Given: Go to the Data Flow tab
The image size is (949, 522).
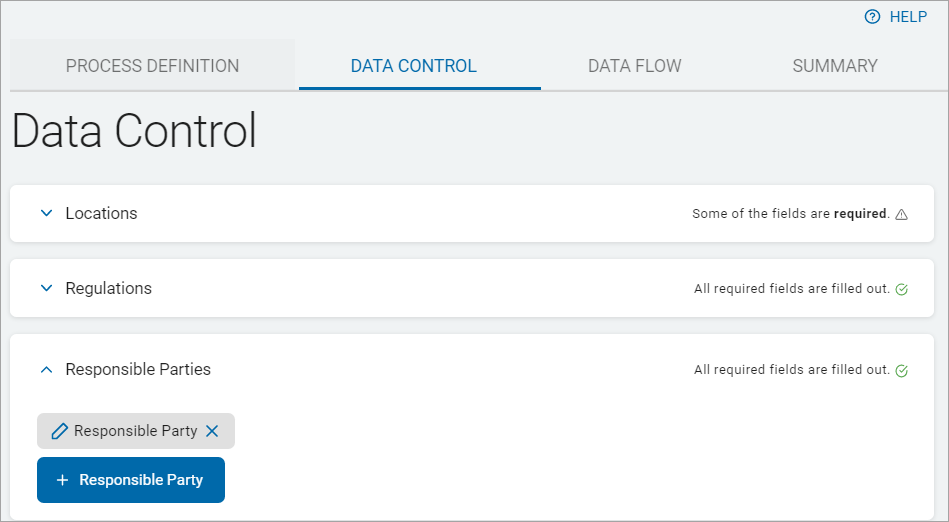Looking at the screenshot, I should click(x=634, y=66).
